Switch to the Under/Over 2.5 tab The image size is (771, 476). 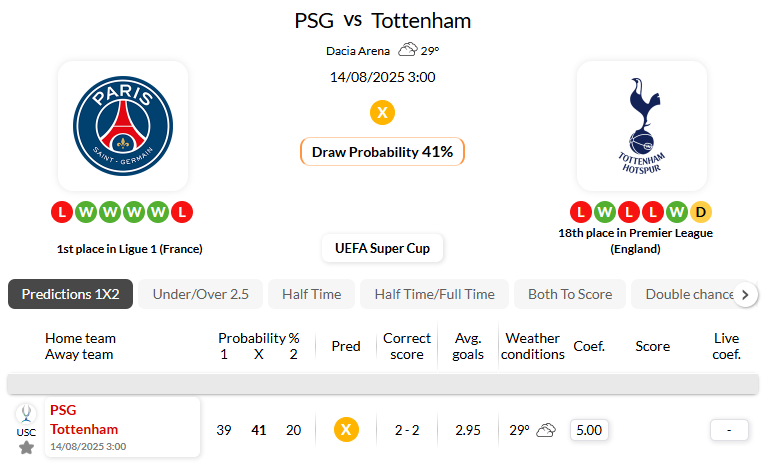pos(200,294)
